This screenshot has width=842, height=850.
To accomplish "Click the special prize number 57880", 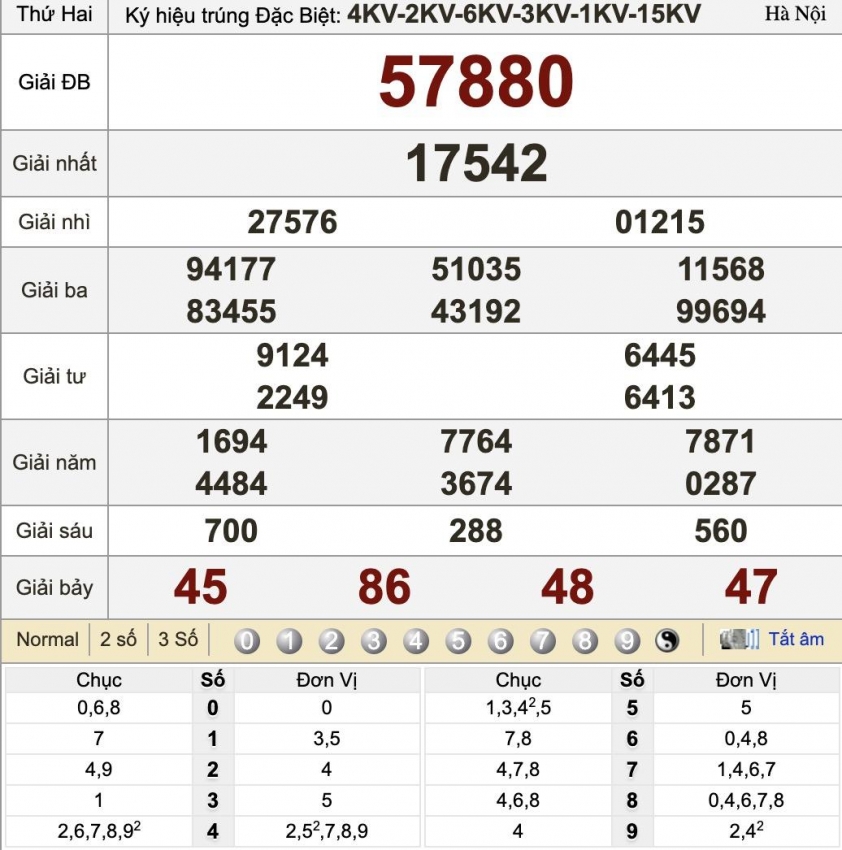I will tap(476, 82).
